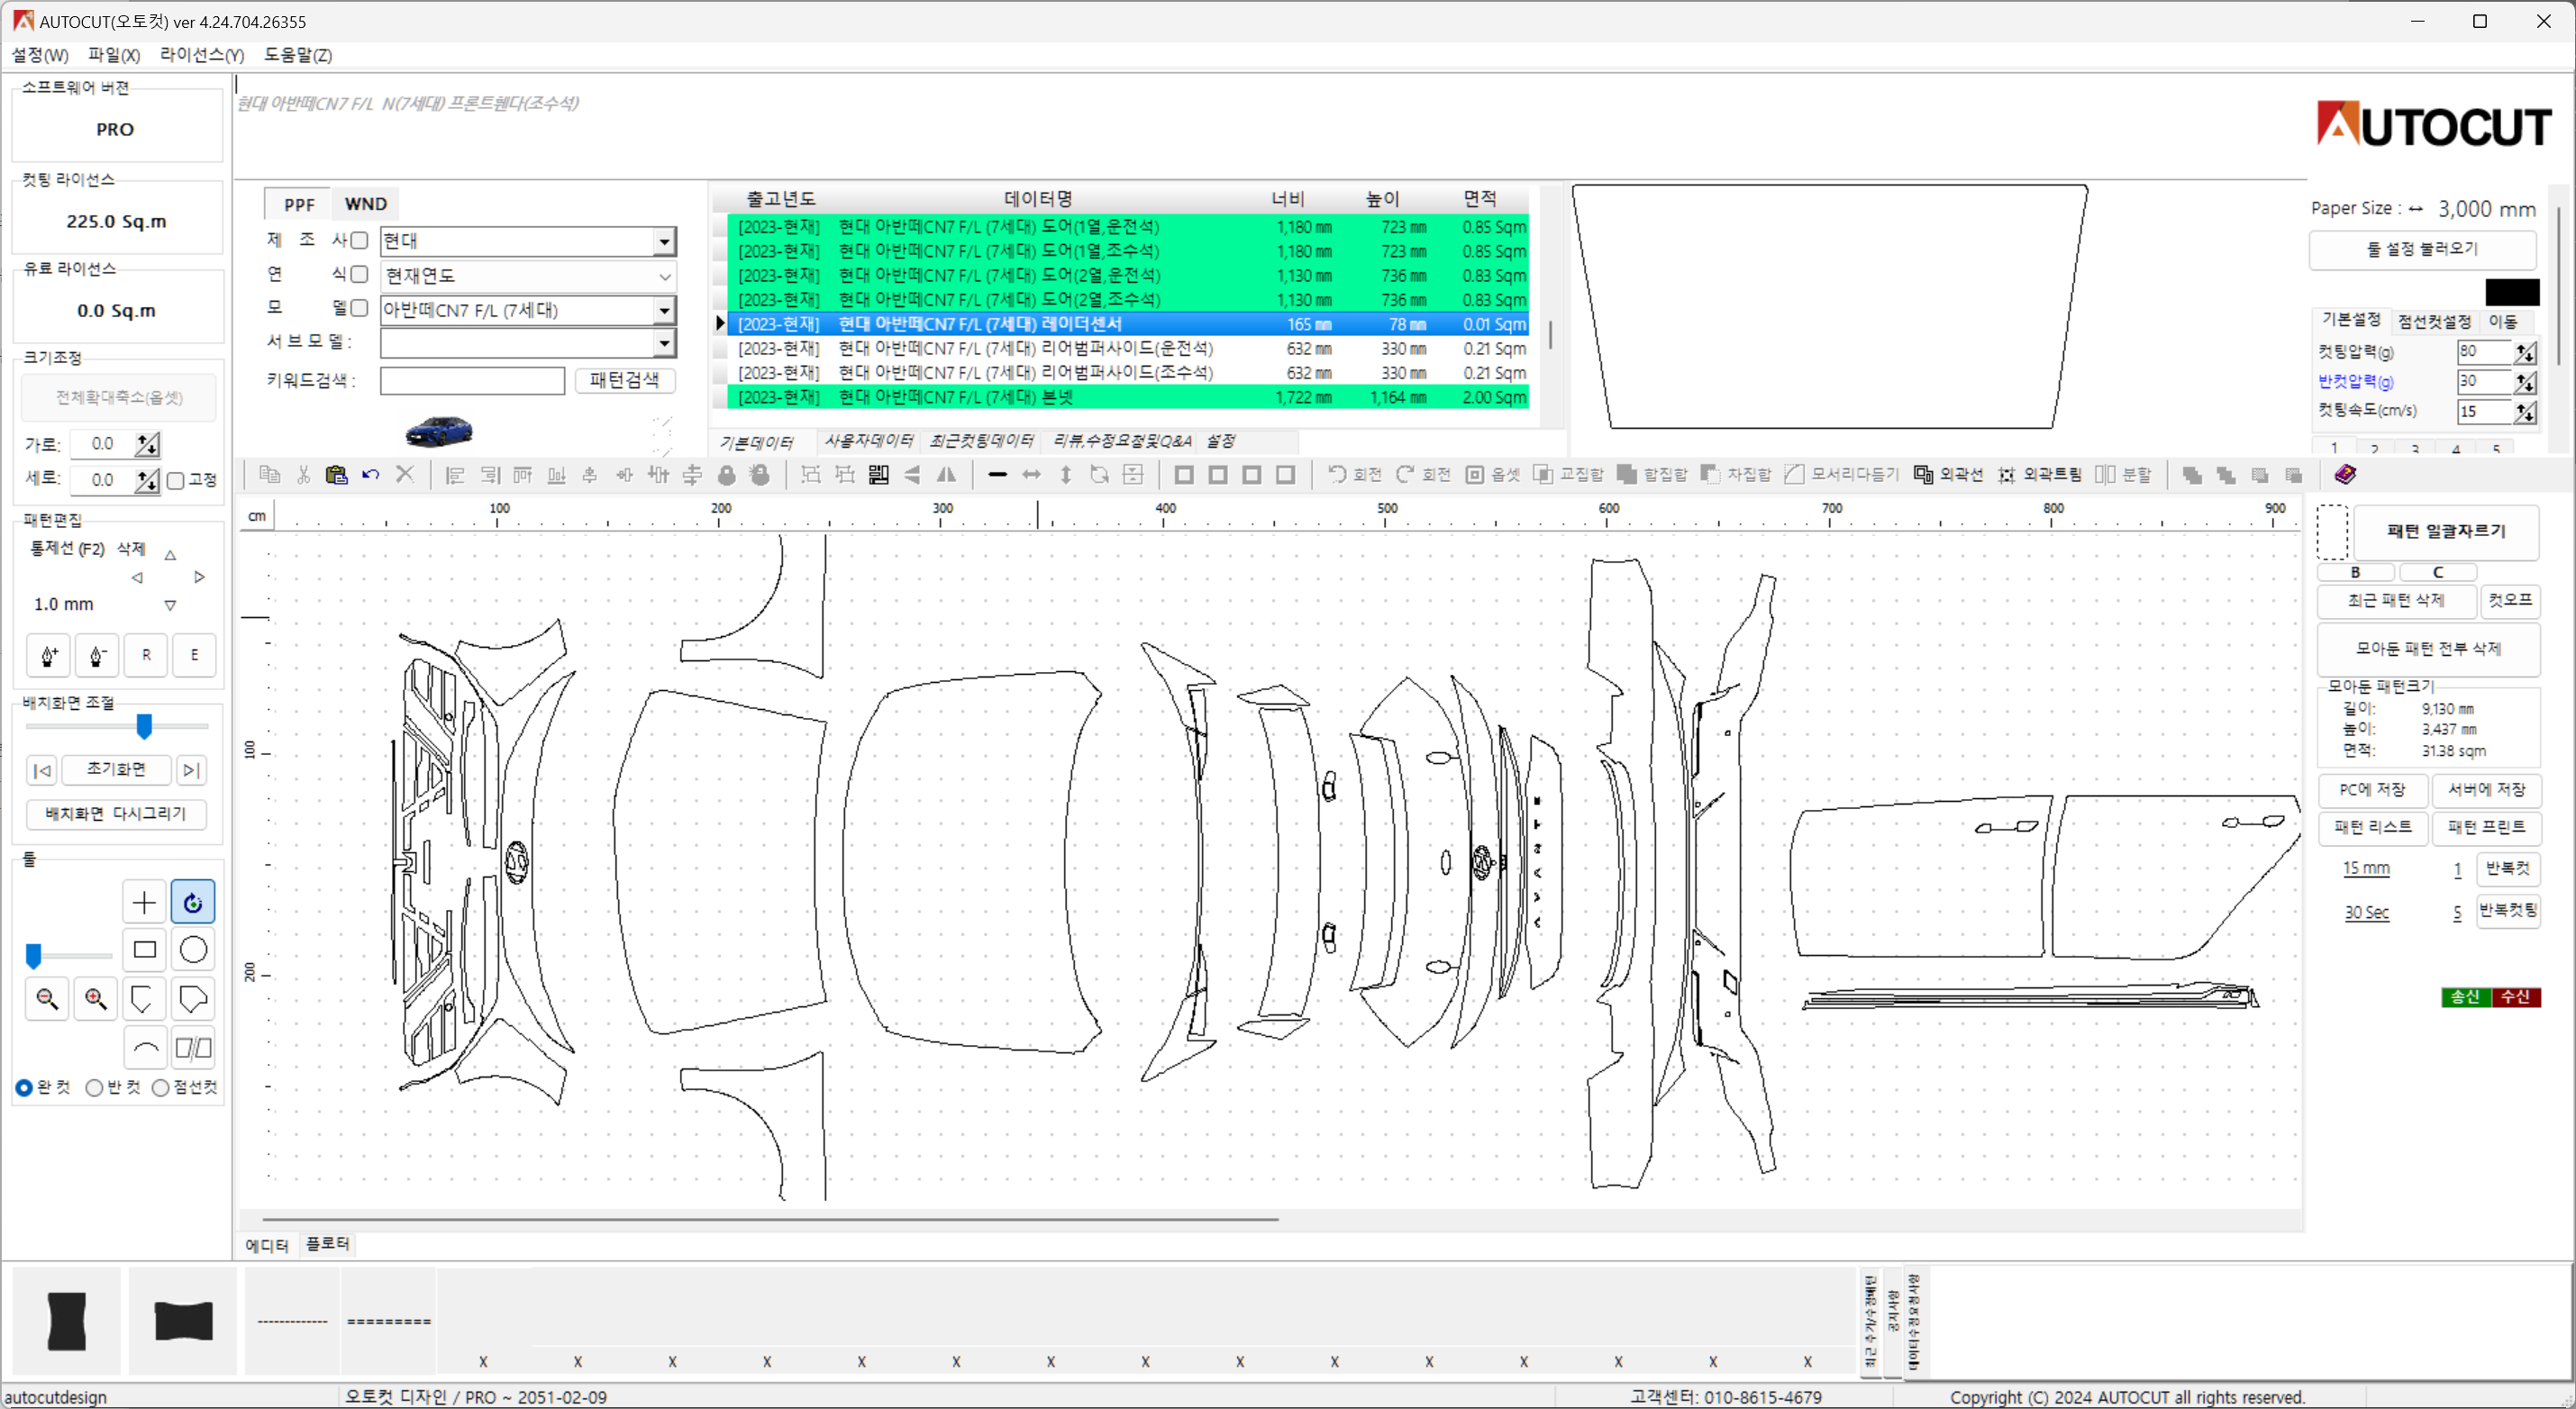Select the arc curve tool
Image resolution: width=2576 pixels, height=1409 pixels.
(x=144, y=1048)
